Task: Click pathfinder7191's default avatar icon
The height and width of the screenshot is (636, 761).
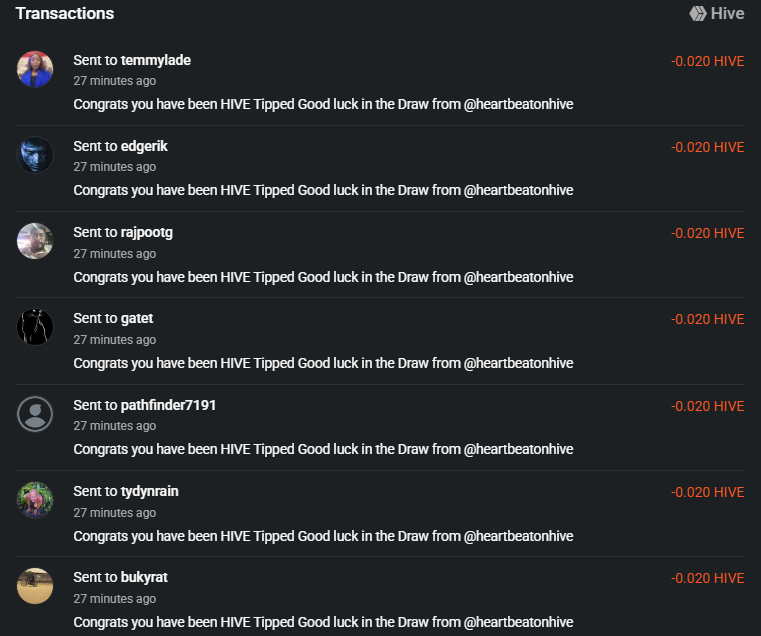Action: coord(35,413)
